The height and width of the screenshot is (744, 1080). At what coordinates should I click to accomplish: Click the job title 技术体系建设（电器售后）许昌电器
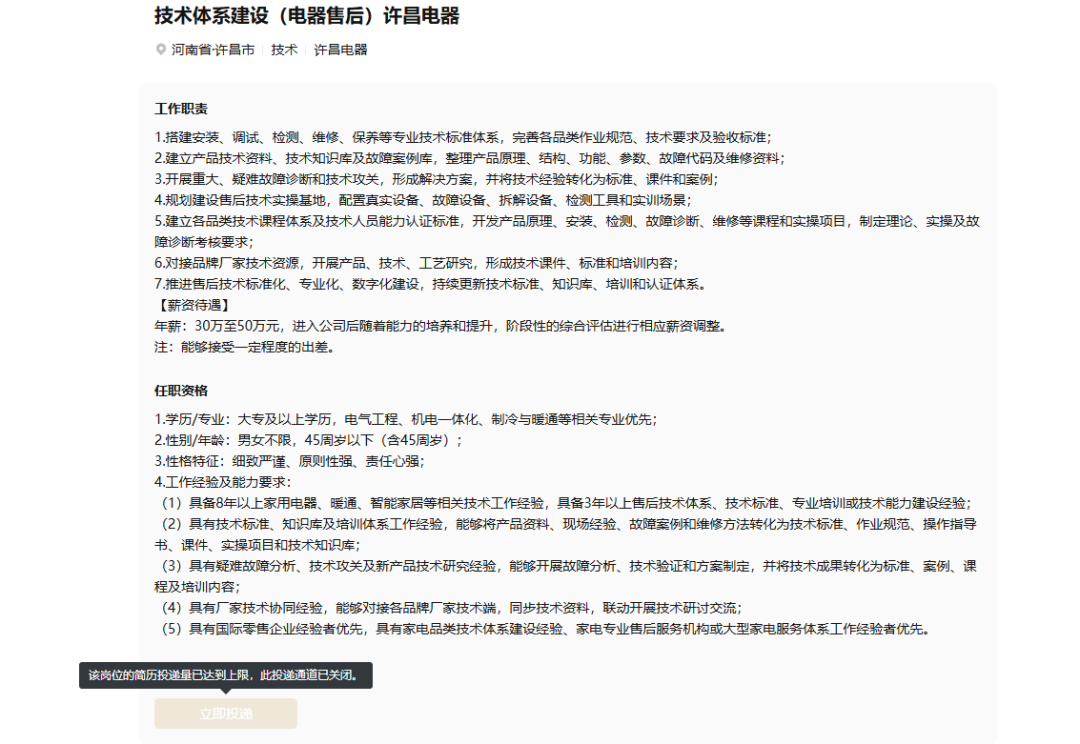307,16
